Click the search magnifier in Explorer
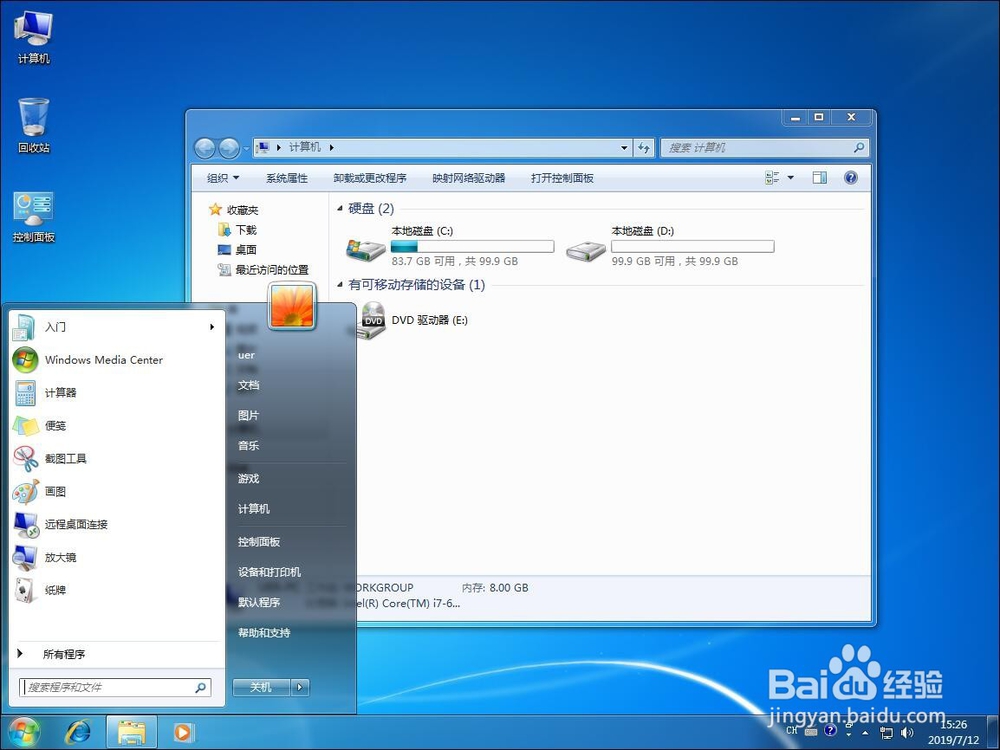This screenshot has height=750, width=1000. [x=859, y=148]
